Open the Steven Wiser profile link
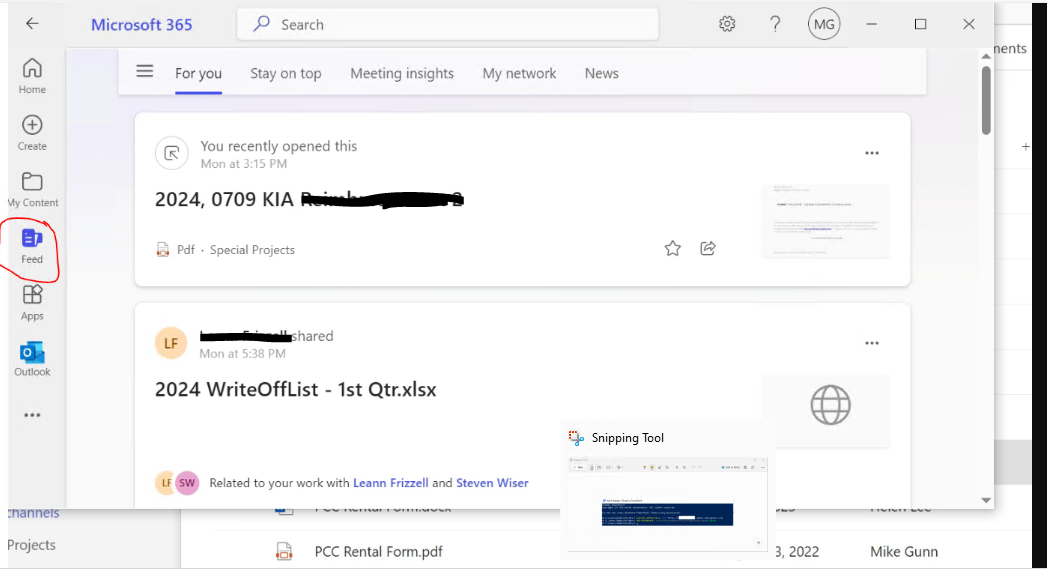The image size is (1047, 569). point(492,483)
